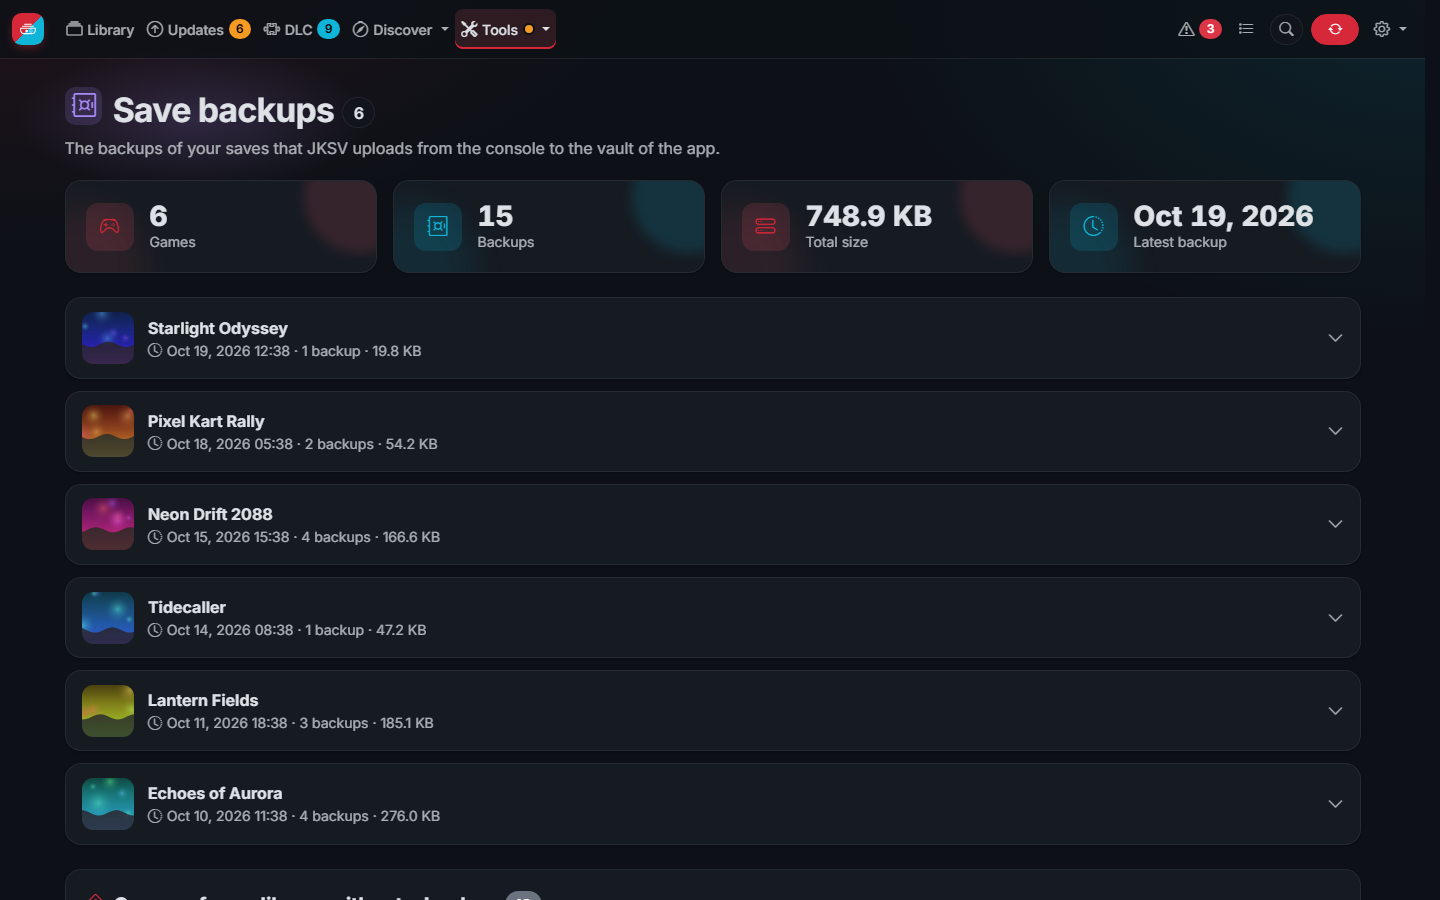Image resolution: width=1440 pixels, height=900 pixels.
Task: Open the settings gear dropdown
Action: [x=1390, y=29]
